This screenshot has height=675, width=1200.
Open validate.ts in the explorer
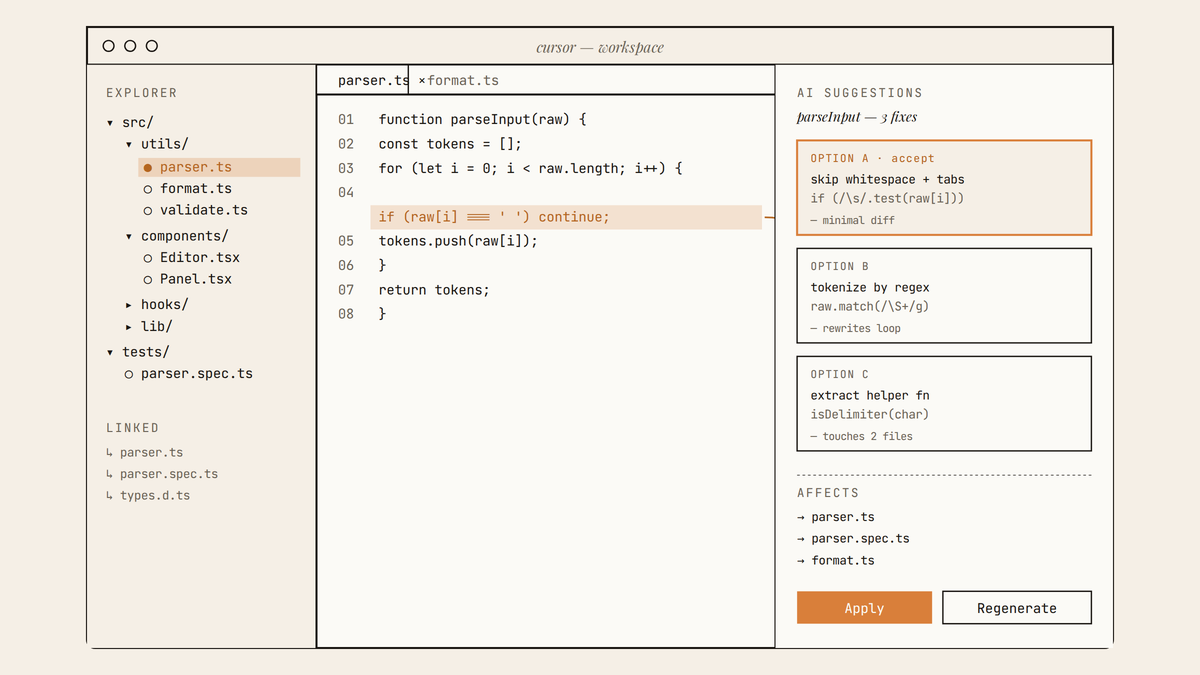point(196,211)
